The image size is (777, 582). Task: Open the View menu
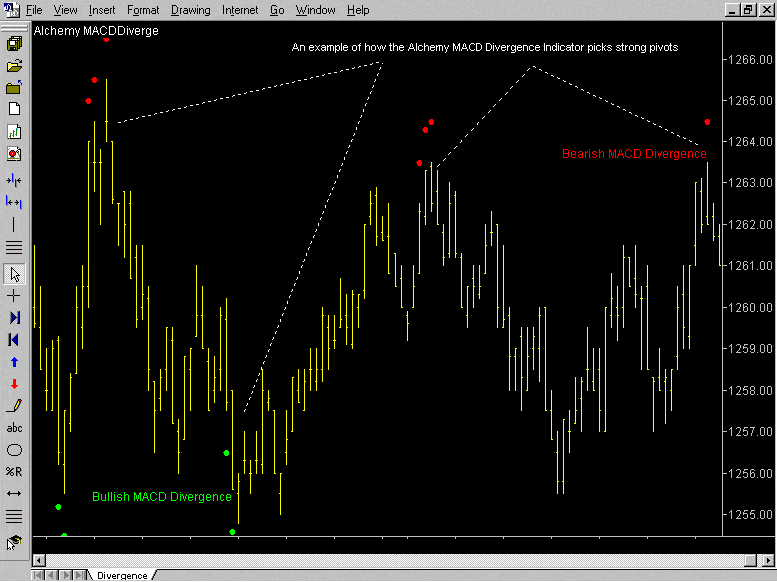[x=65, y=10]
